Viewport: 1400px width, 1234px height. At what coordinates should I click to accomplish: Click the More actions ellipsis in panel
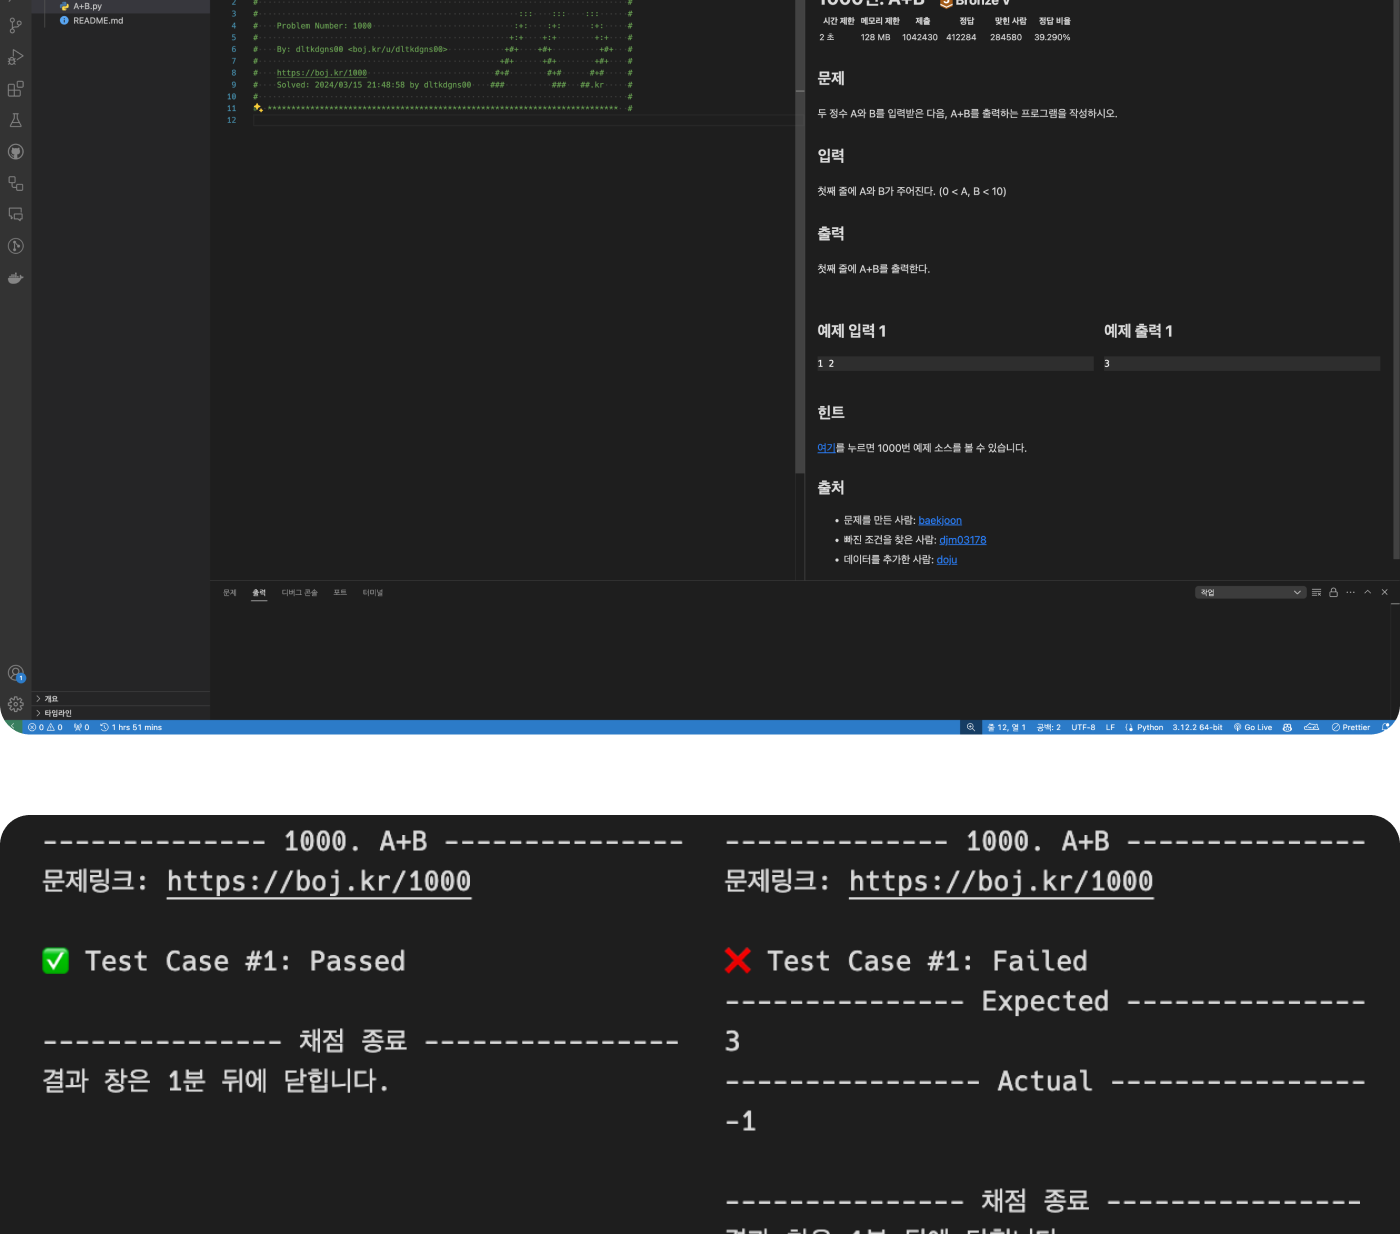coord(1350,592)
